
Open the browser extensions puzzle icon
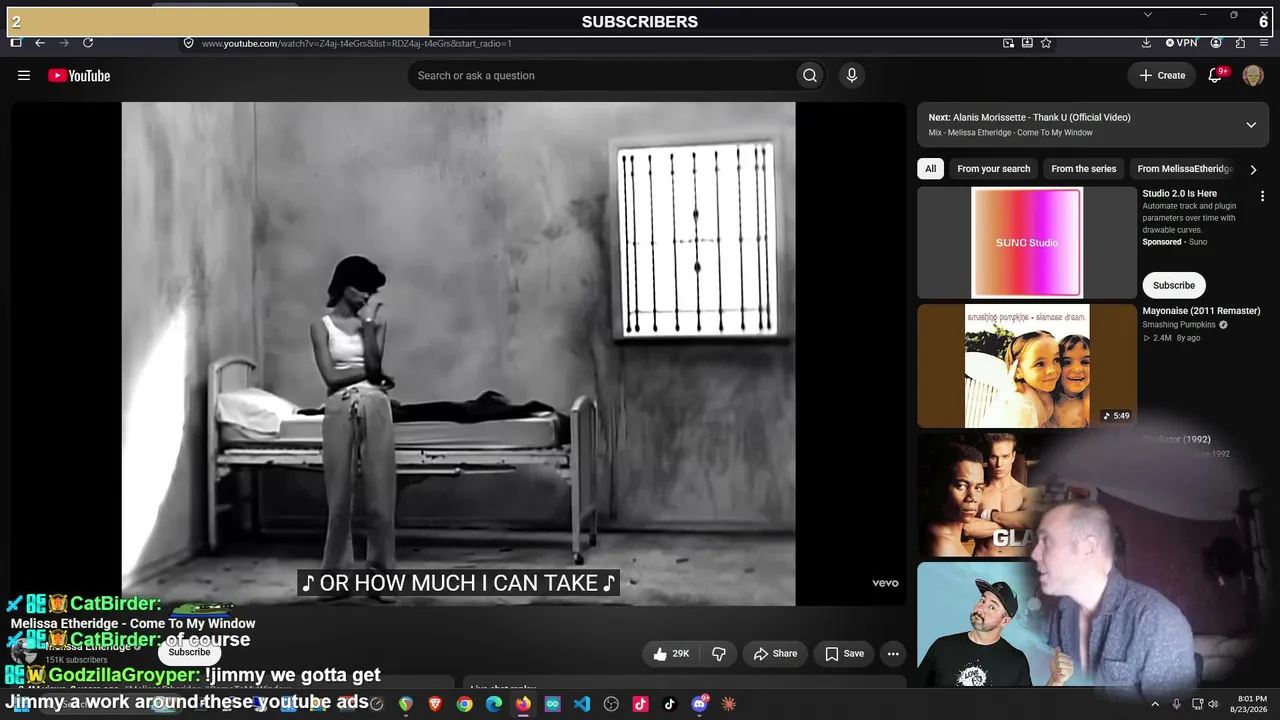pyautogui.click(x=1240, y=43)
